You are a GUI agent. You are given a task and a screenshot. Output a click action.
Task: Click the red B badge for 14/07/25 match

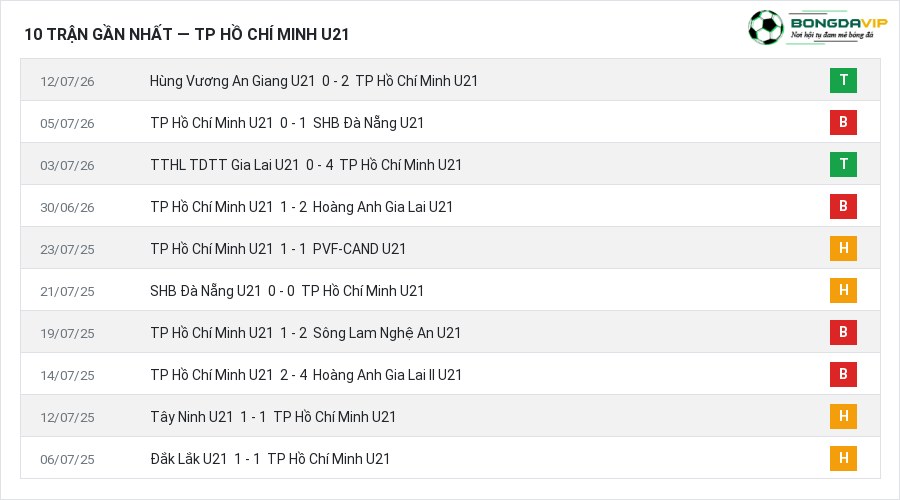pos(843,374)
